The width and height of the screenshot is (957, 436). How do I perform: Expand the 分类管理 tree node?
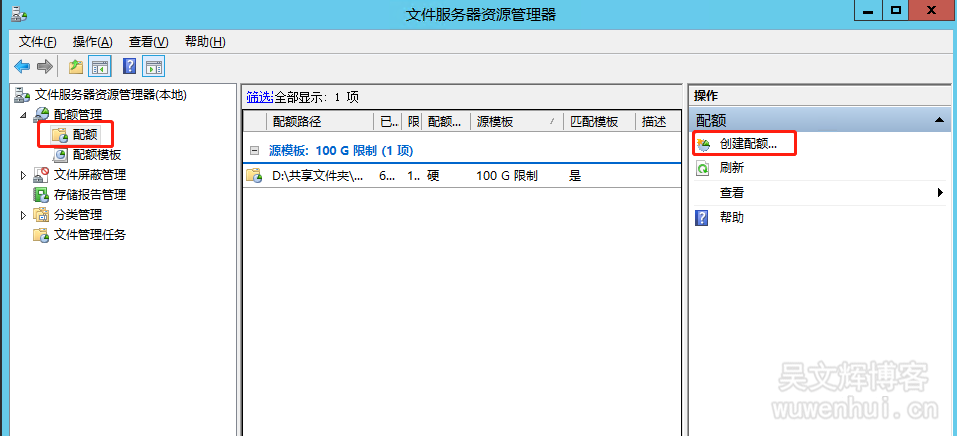[24, 215]
